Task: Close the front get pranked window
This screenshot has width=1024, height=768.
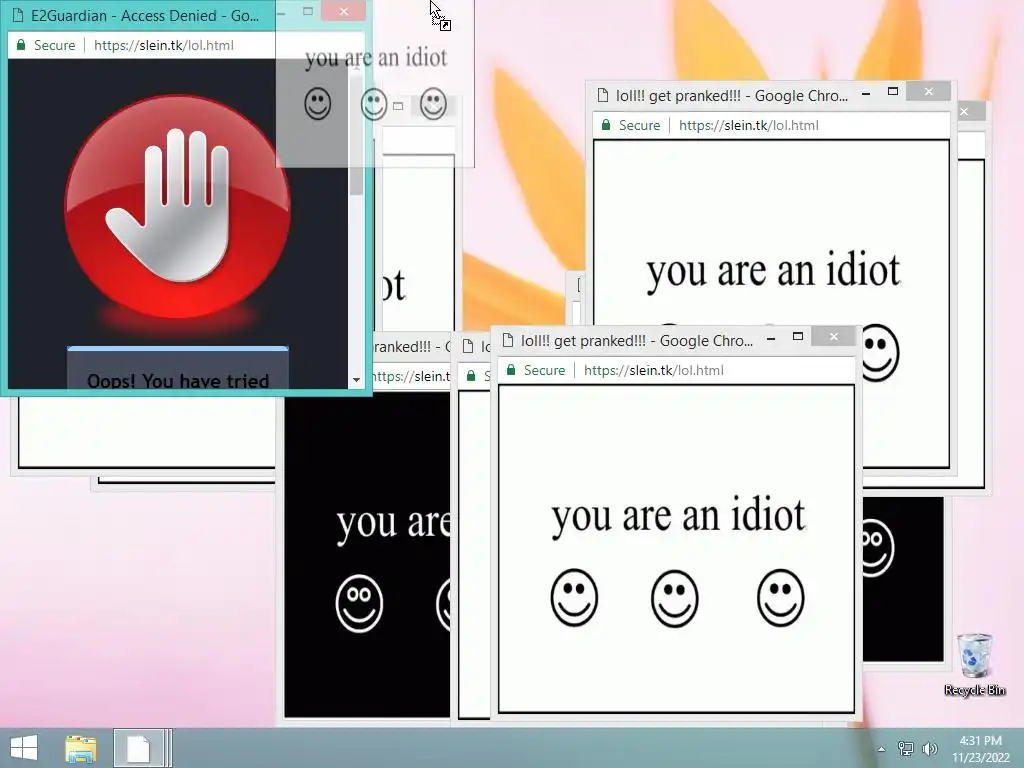Action: (833, 336)
